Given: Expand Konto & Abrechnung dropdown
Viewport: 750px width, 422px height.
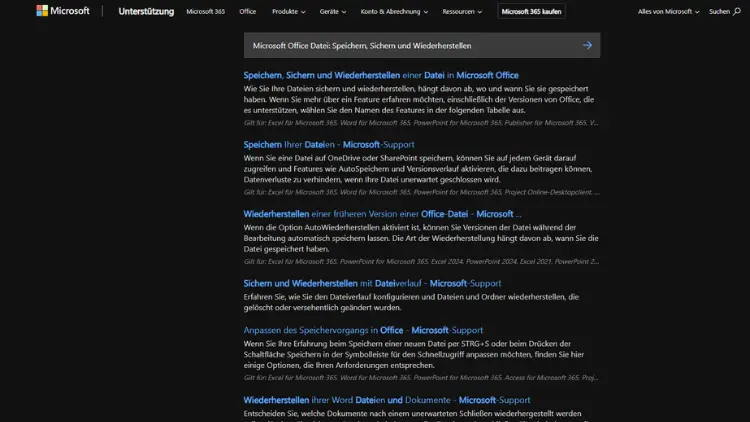Looking at the screenshot, I should pyautogui.click(x=394, y=11).
